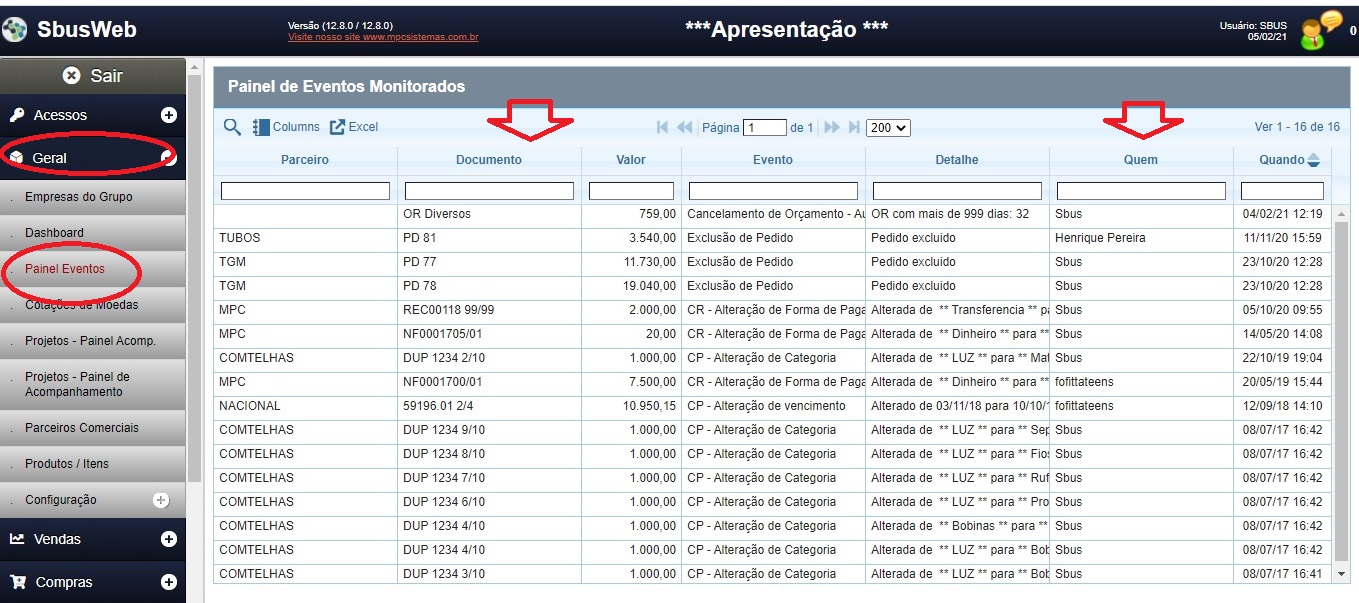1359x603 pixels.
Task: Jump to the last page of results
Action: coord(854,127)
